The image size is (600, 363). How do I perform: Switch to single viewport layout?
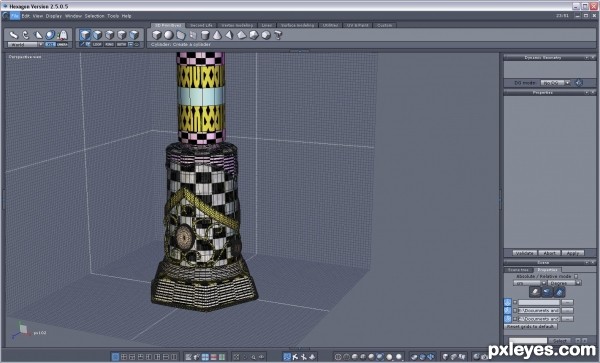[x=115, y=357]
